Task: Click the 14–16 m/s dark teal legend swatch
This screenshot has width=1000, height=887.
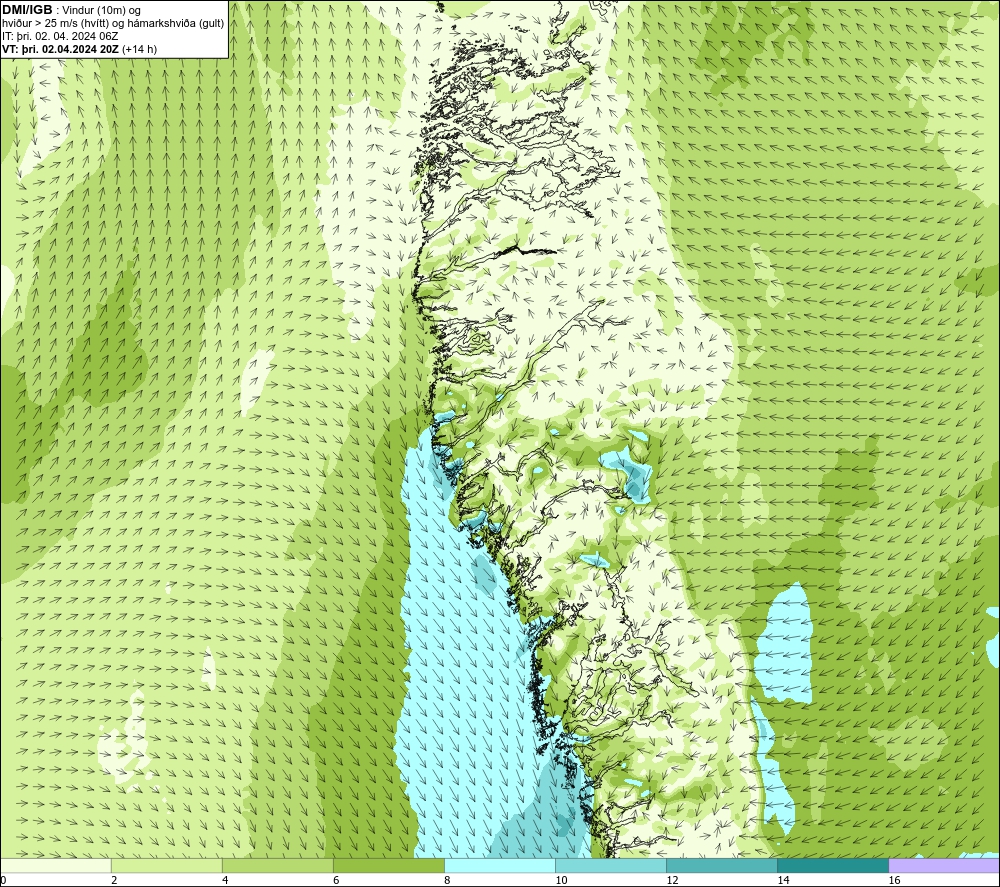Action: 833,866
